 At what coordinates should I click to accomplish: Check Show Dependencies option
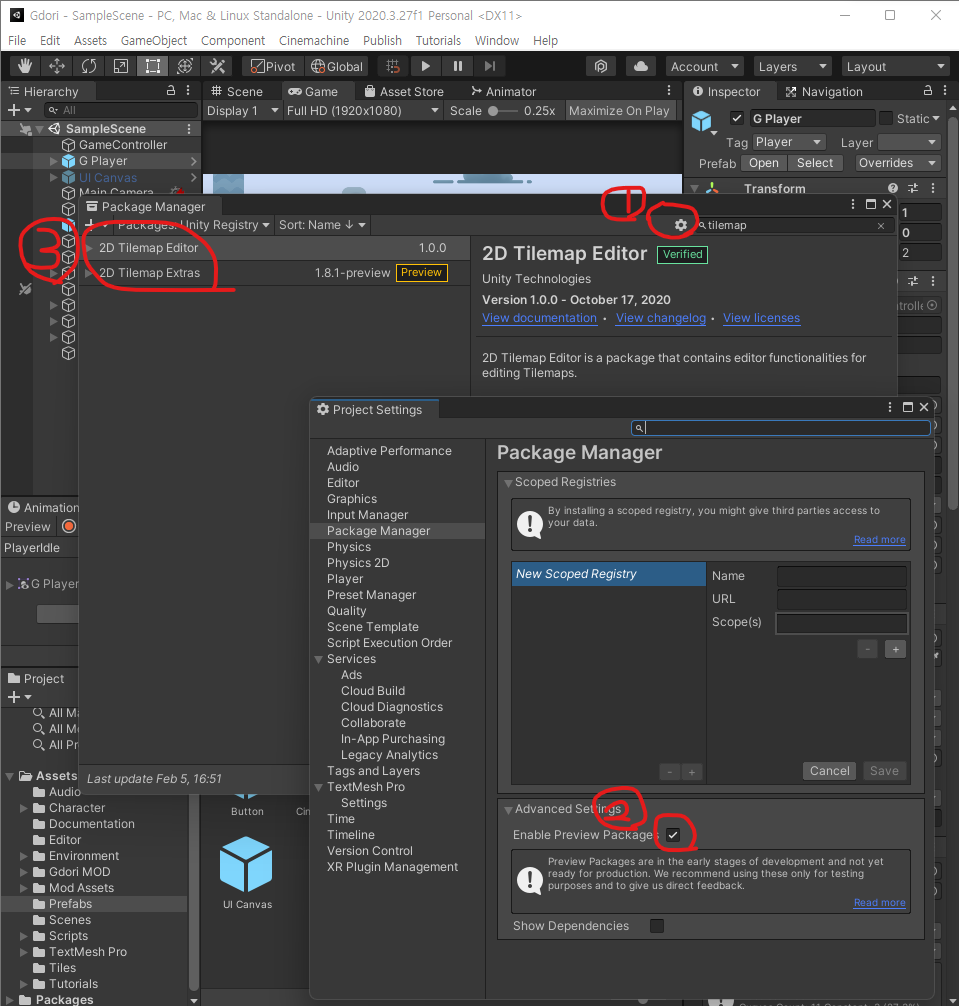pyautogui.click(x=657, y=926)
